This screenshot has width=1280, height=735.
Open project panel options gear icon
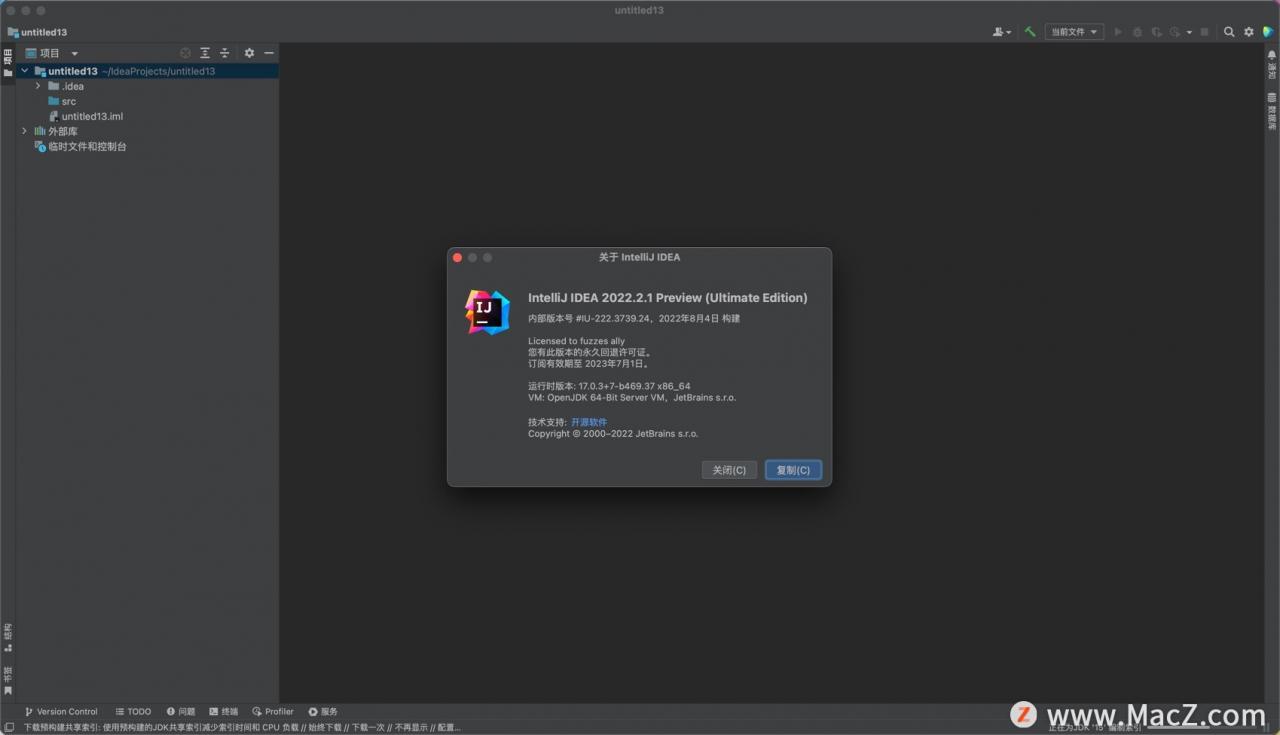click(x=249, y=53)
